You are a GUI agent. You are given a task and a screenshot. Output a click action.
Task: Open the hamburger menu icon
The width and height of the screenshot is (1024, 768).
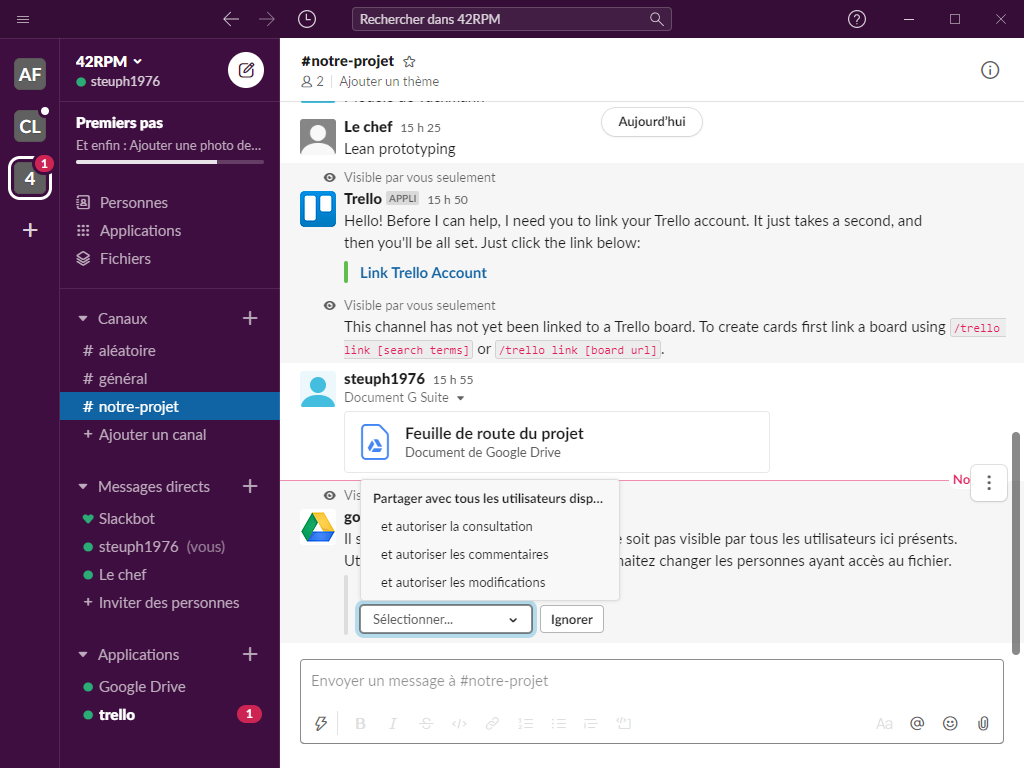(23, 19)
